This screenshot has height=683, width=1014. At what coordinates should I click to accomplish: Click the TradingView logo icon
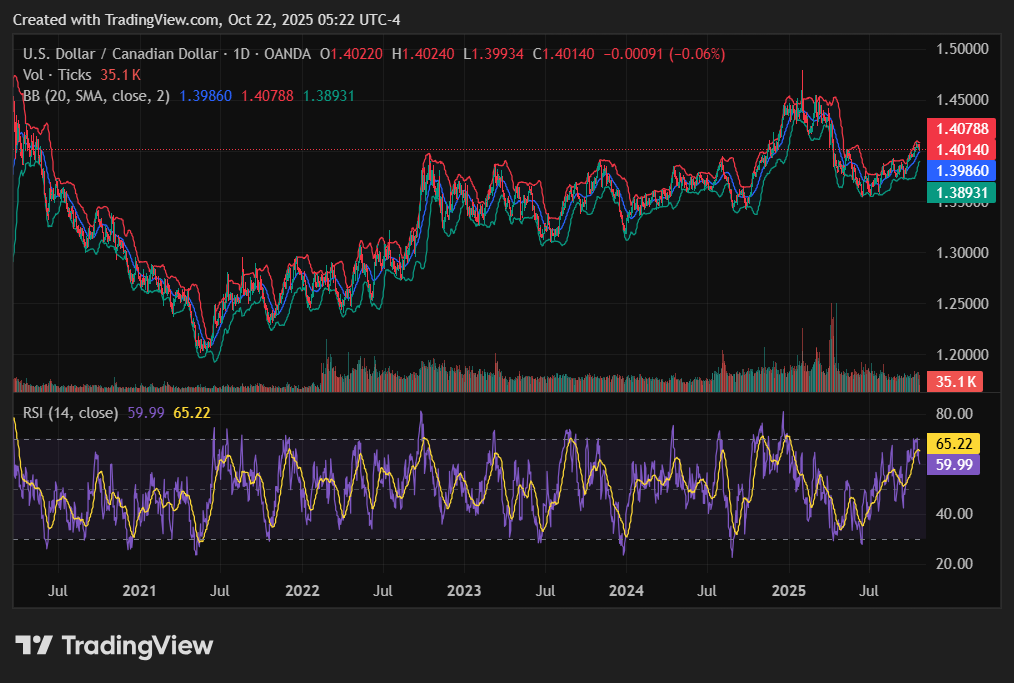pos(33,646)
